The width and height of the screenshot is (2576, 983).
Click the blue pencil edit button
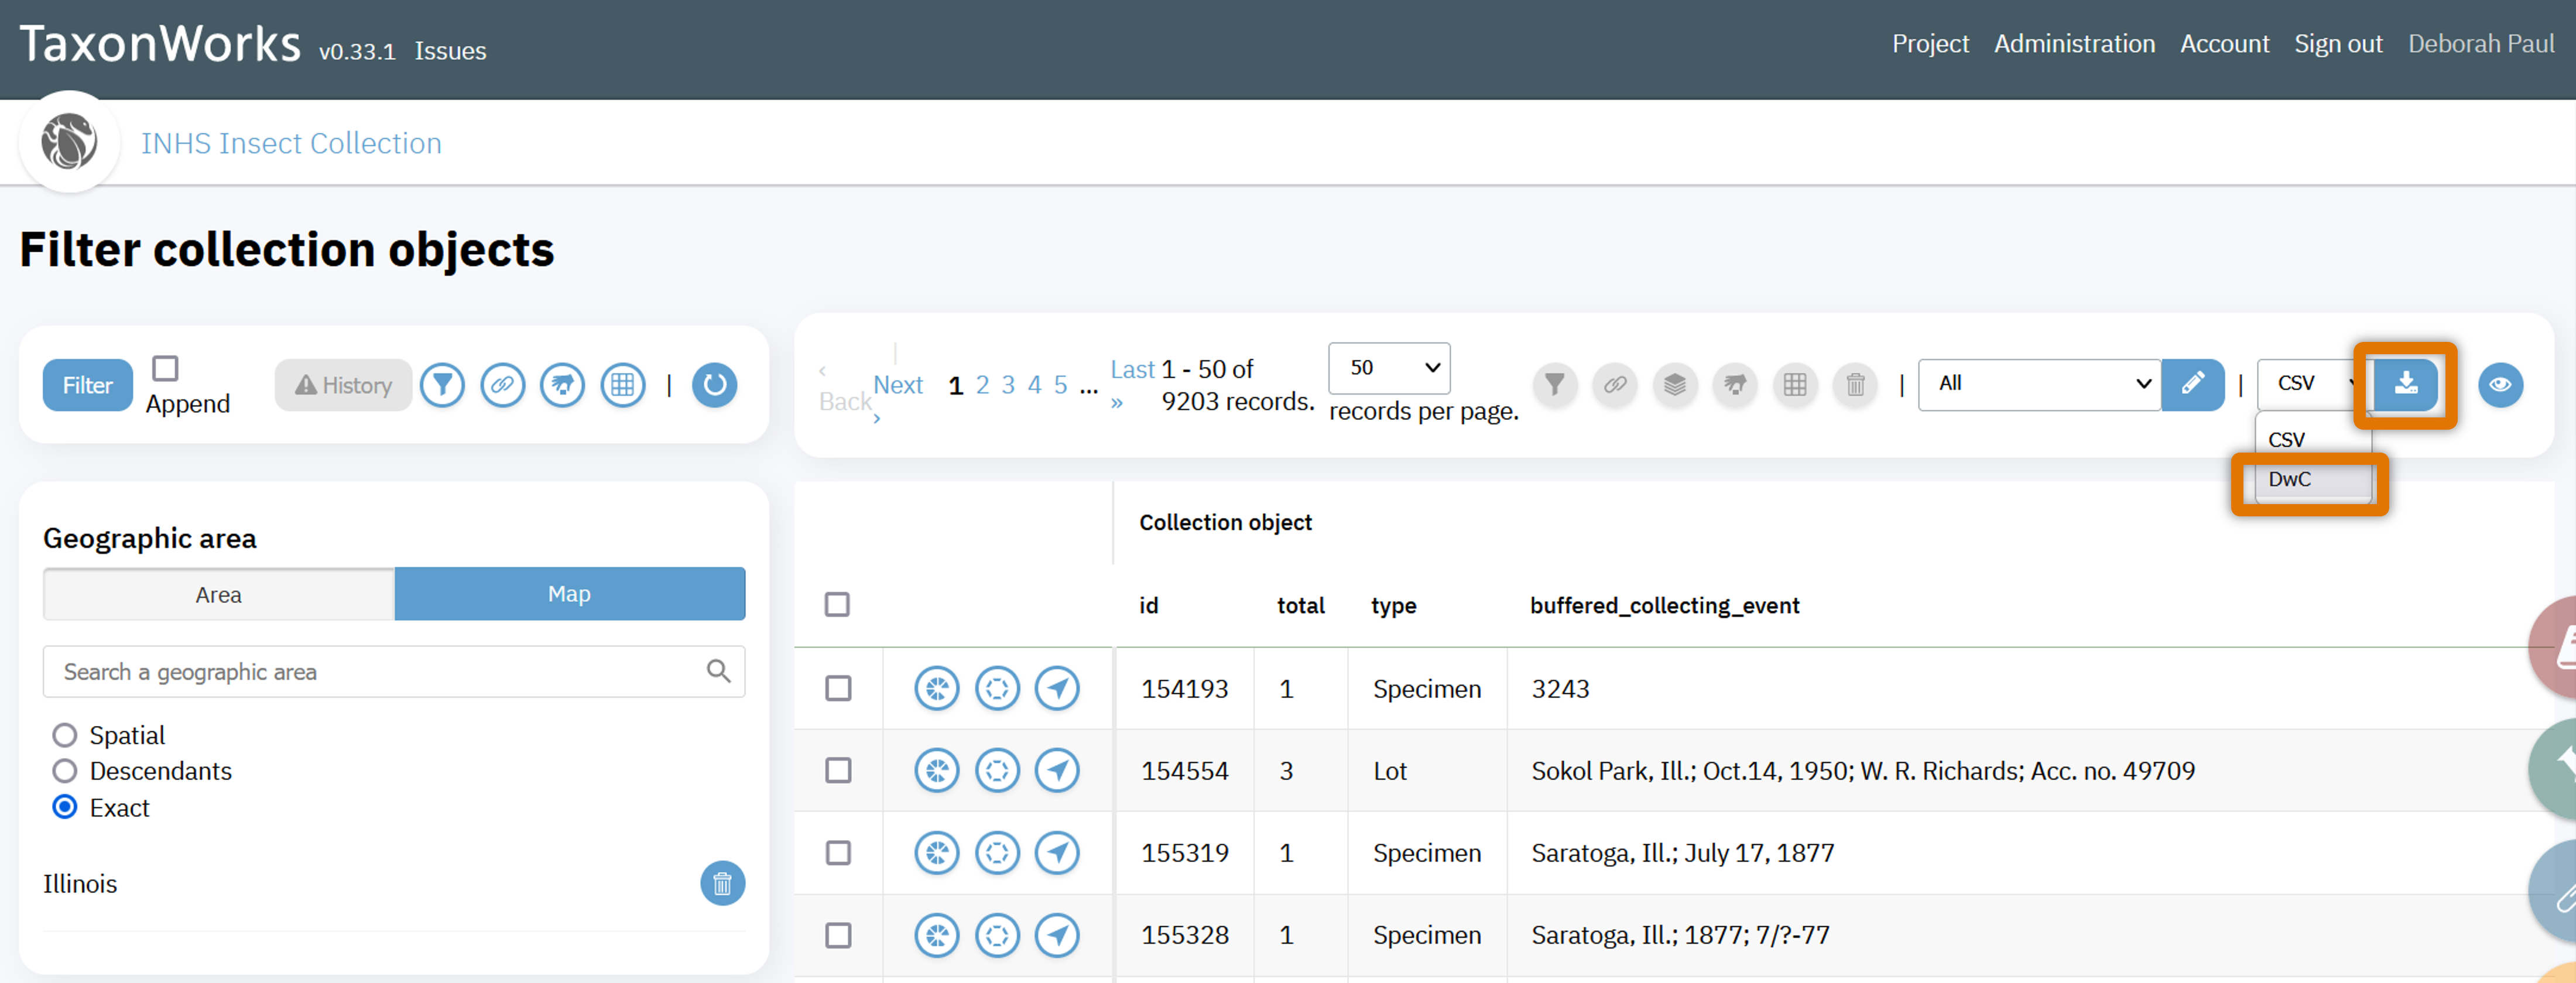pos(2192,385)
